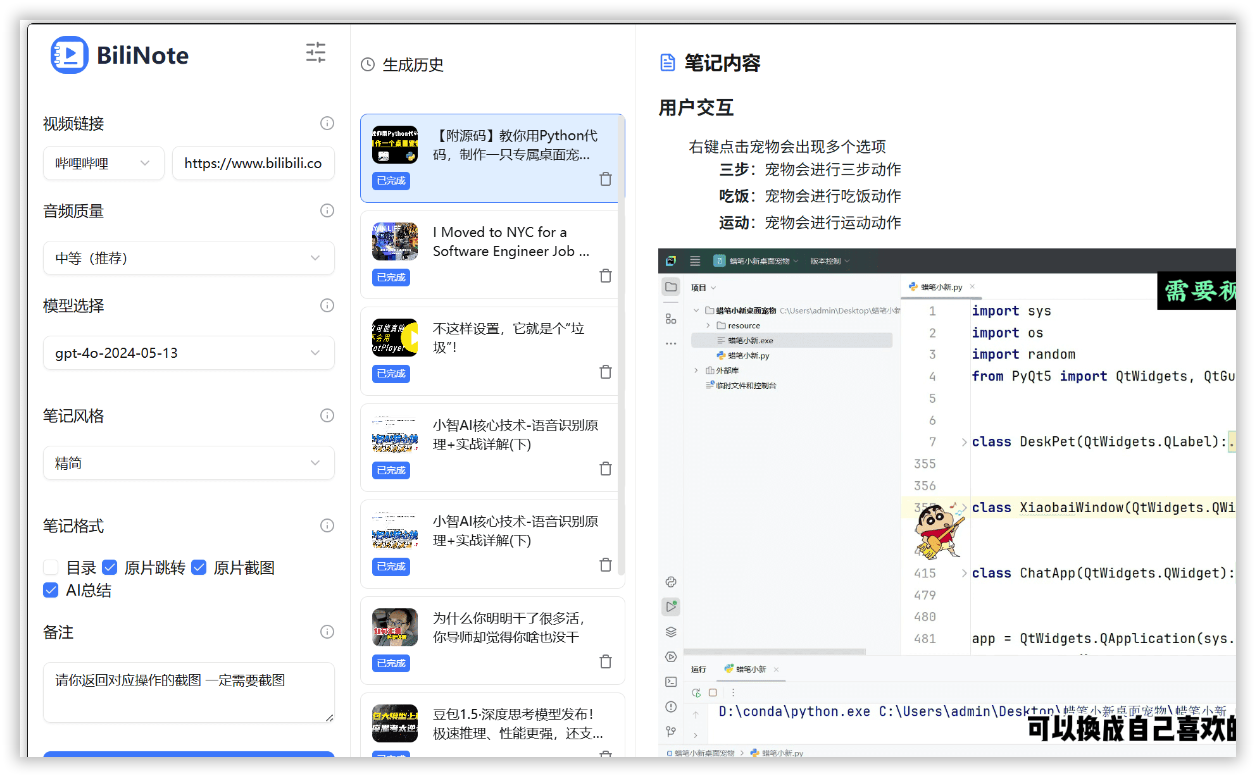Image resolution: width=1256 pixels, height=777 pixels.
Task: Click the 视频链接 label
Action: pos(73,124)
